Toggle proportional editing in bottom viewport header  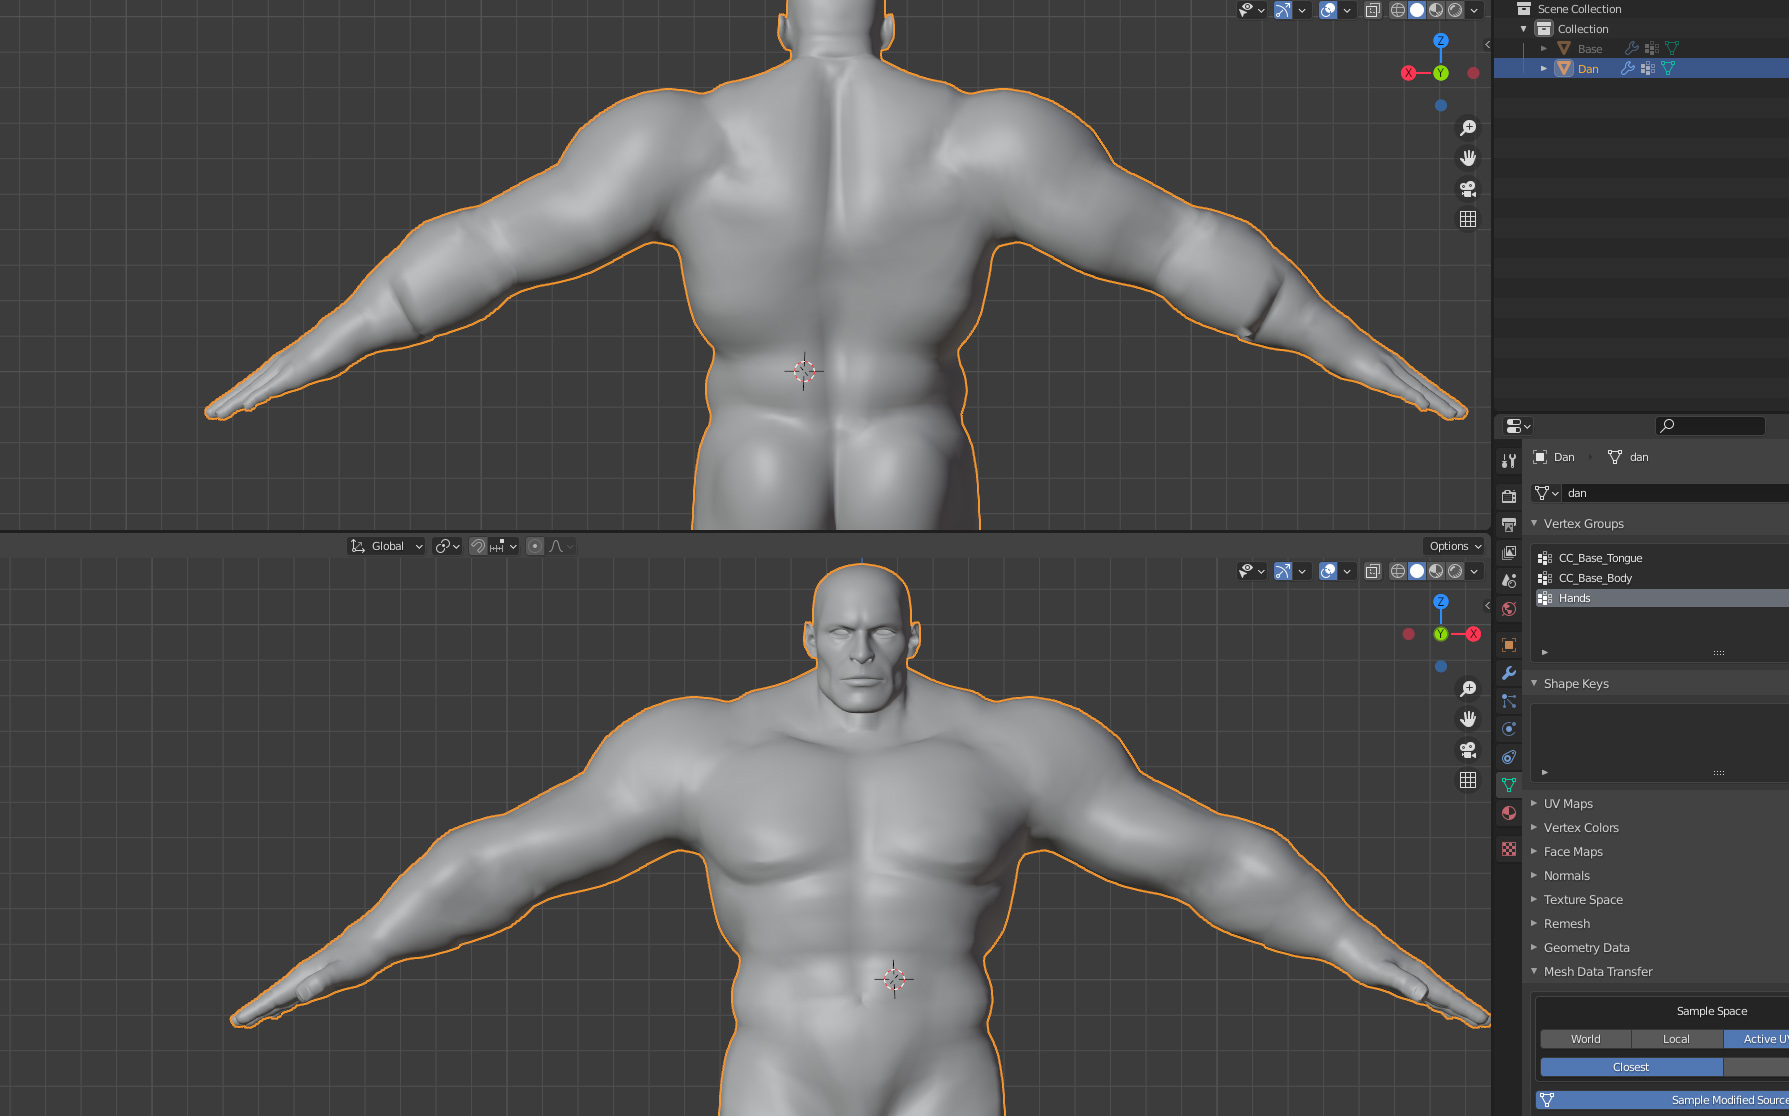(x=535, y=546)
